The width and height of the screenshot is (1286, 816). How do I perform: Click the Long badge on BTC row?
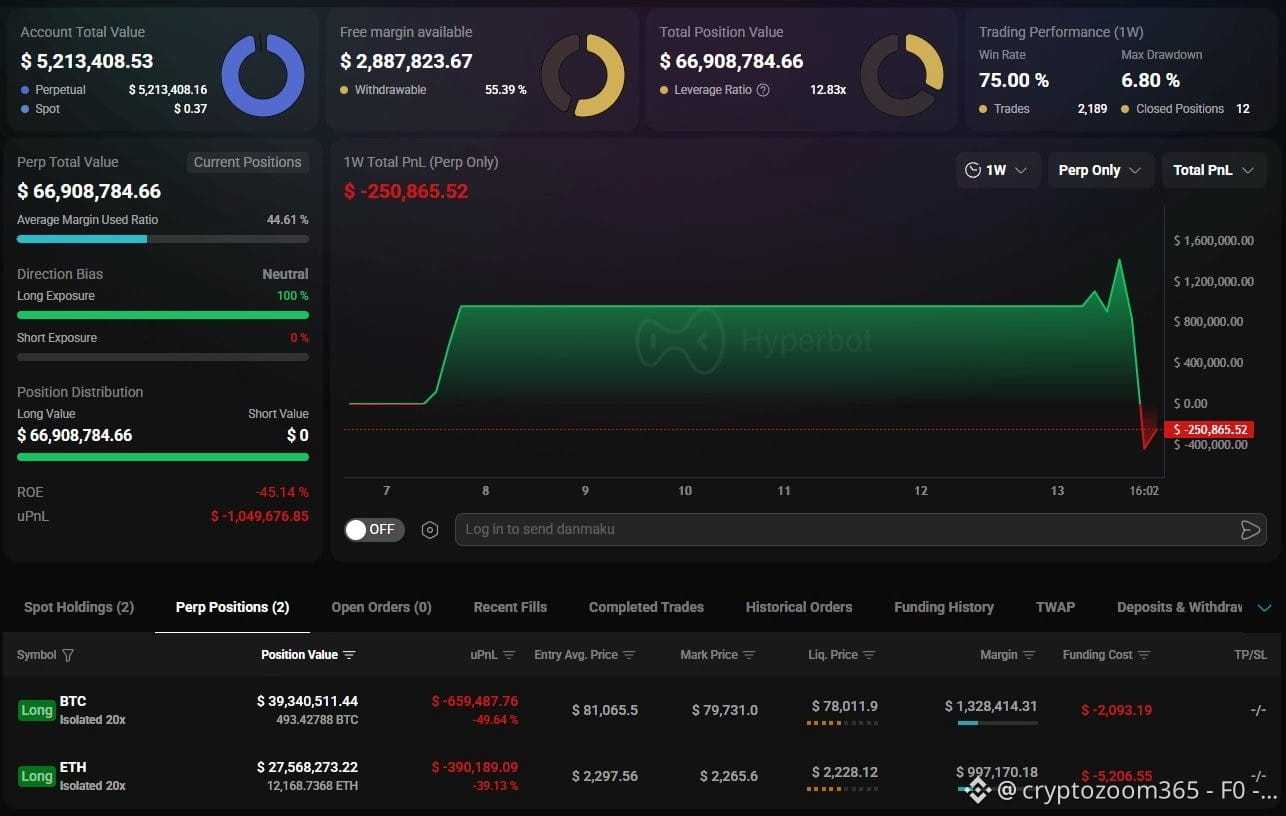37,710
